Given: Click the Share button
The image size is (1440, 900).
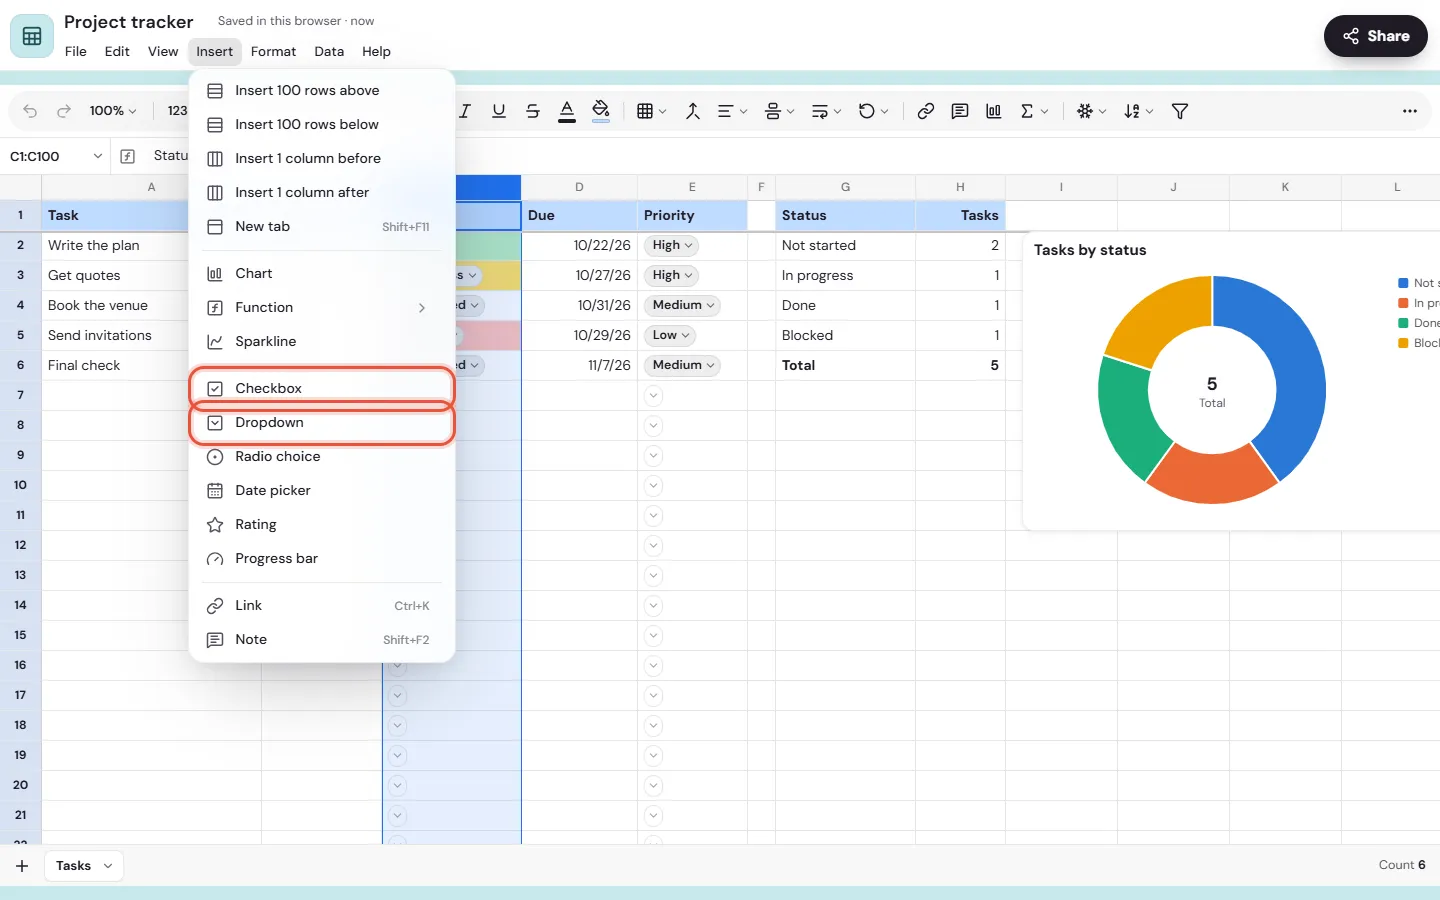Looking at the screenshot, I should [x=1376, y=36].
